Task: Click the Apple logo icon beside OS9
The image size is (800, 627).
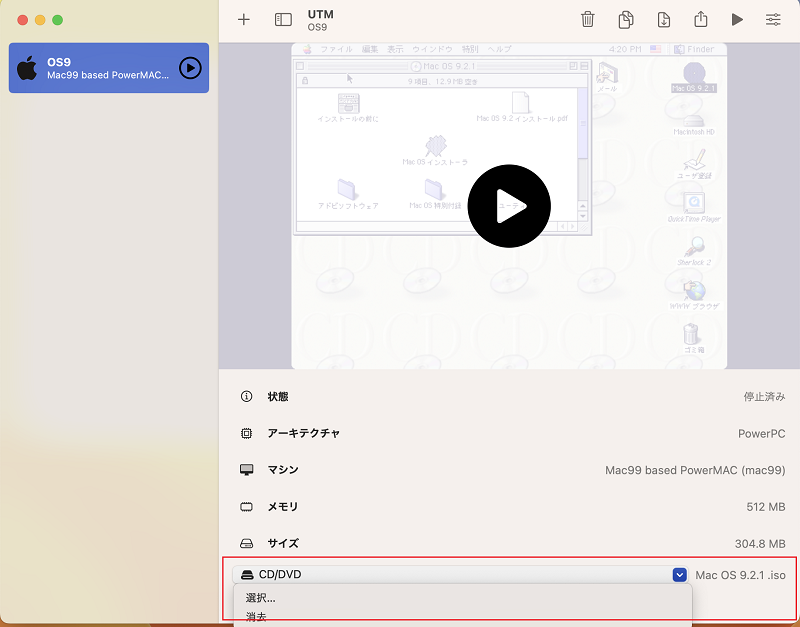Action: tap(27, 68)
